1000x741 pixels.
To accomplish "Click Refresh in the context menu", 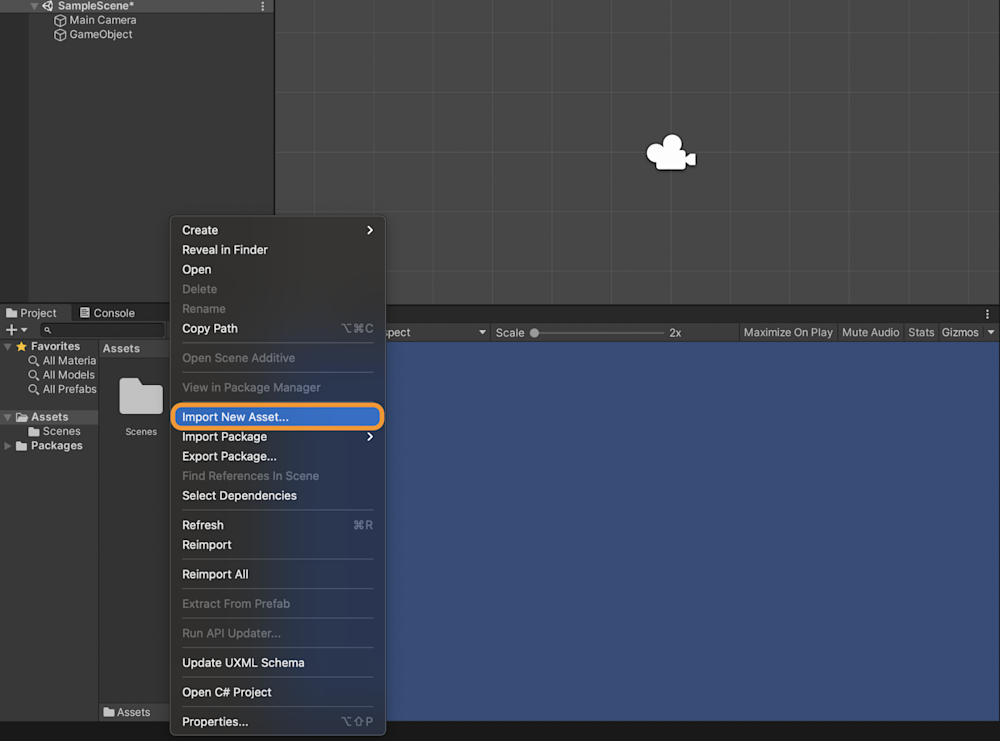I will click(202, 524).
